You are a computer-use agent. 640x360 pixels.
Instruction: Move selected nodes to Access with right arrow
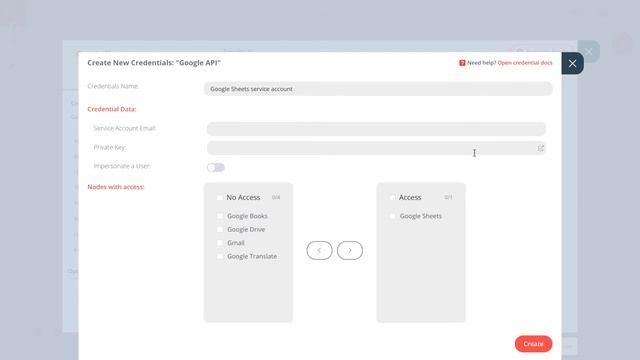click(x=350, y=250)
